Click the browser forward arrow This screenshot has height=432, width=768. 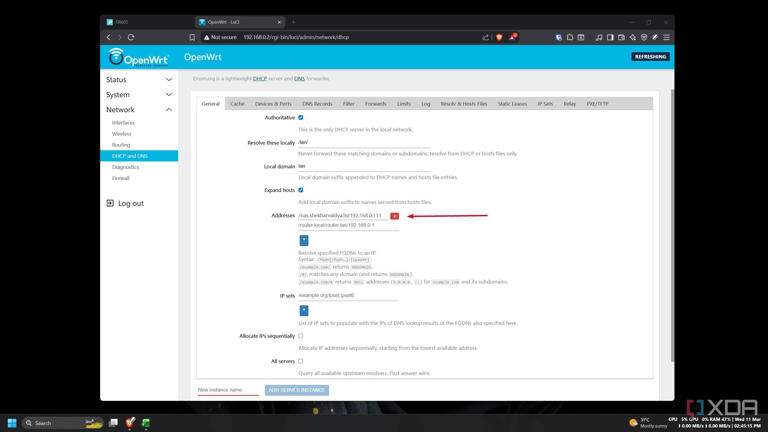pyautogui.click(x=120, y=37)
